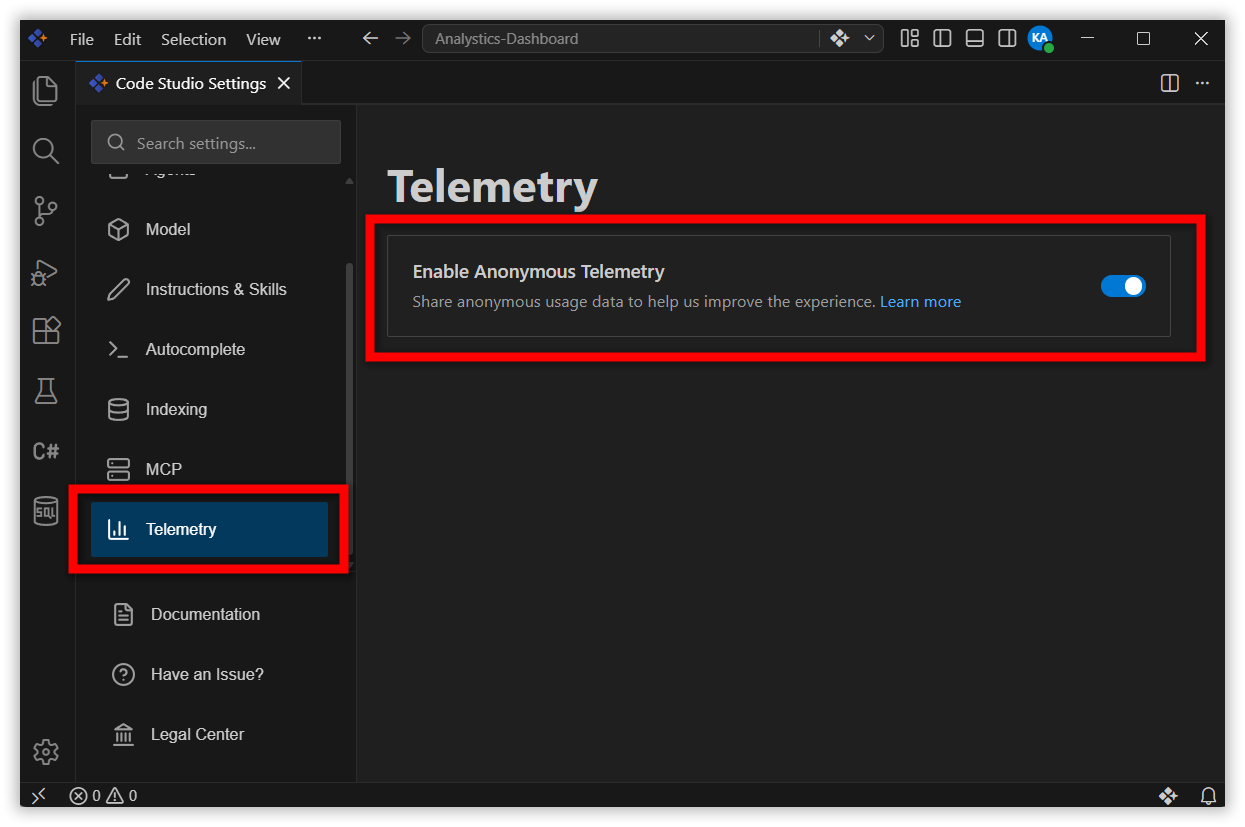The height and width of the screenshot is (827, 1245).
Task: Click the Analystics-Dashboard command center box
Action: click(621, 39)
